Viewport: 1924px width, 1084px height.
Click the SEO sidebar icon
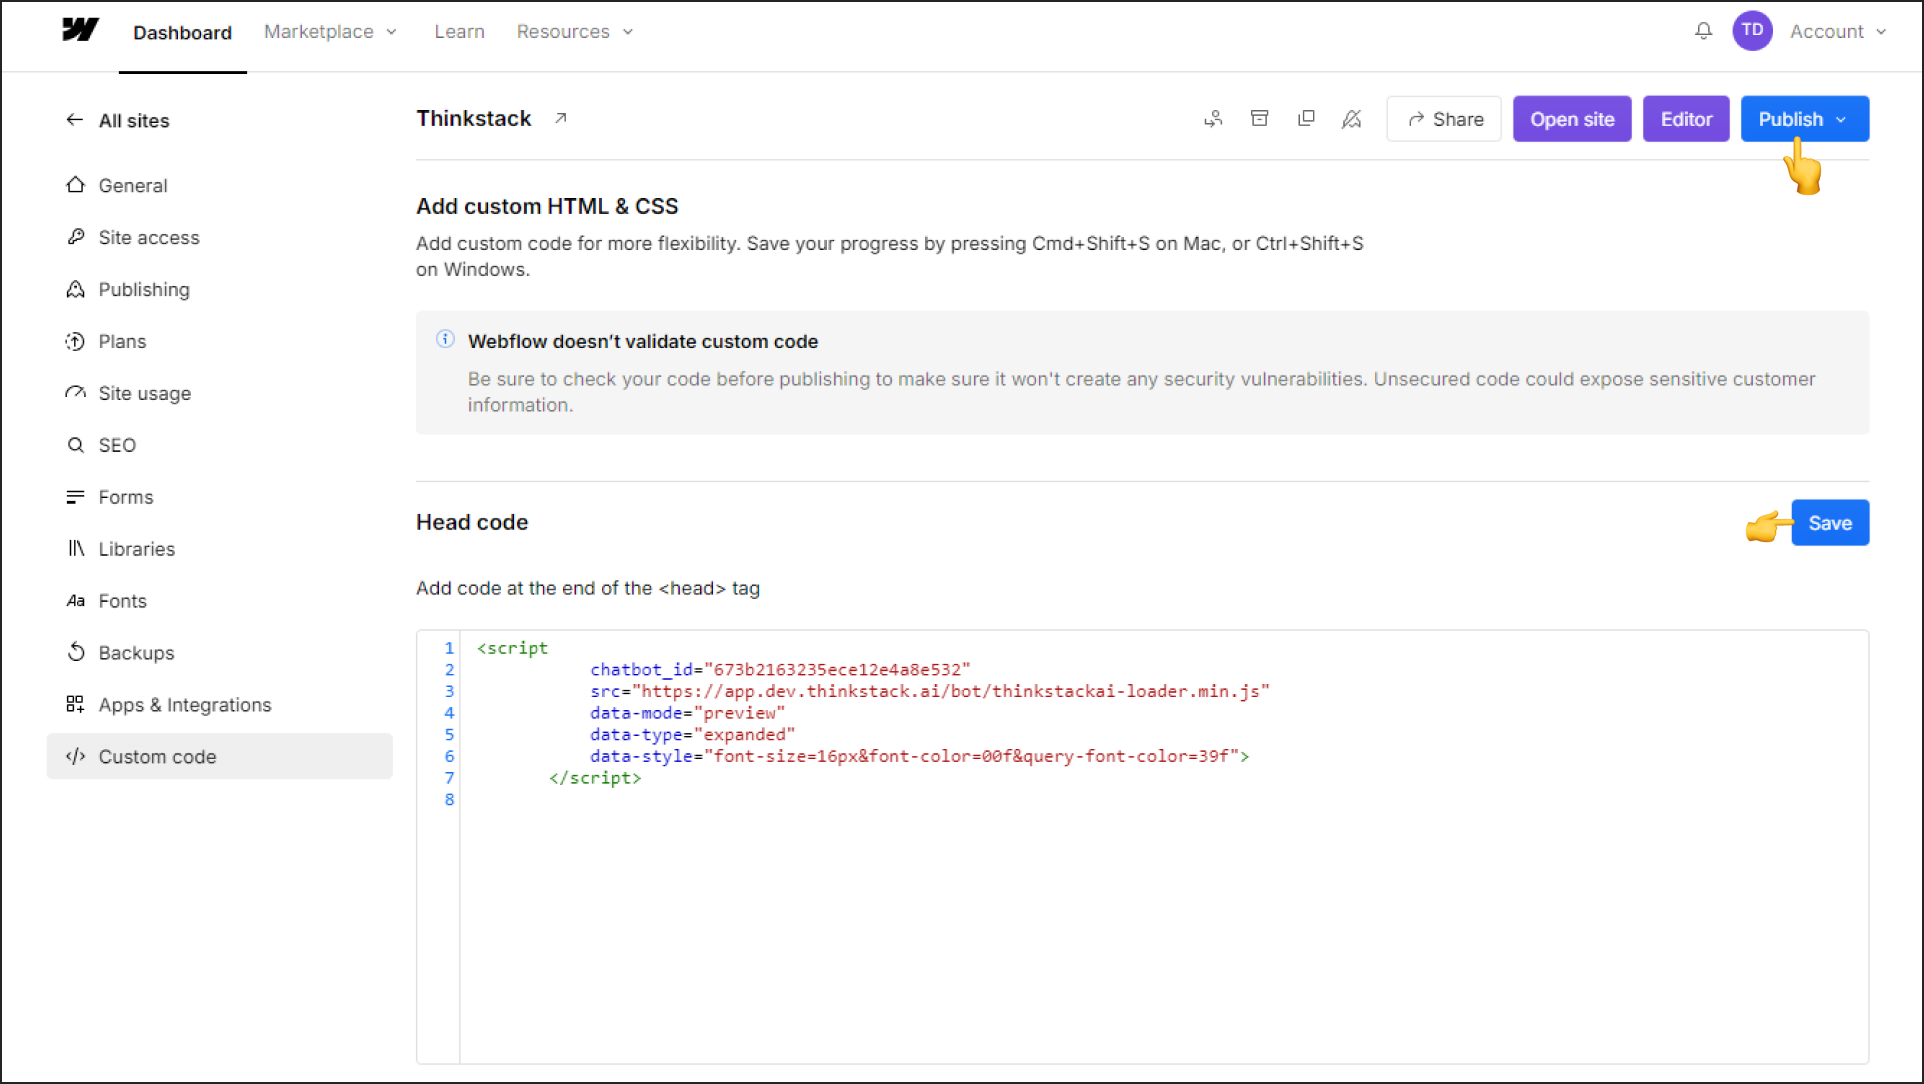[74, 445]
